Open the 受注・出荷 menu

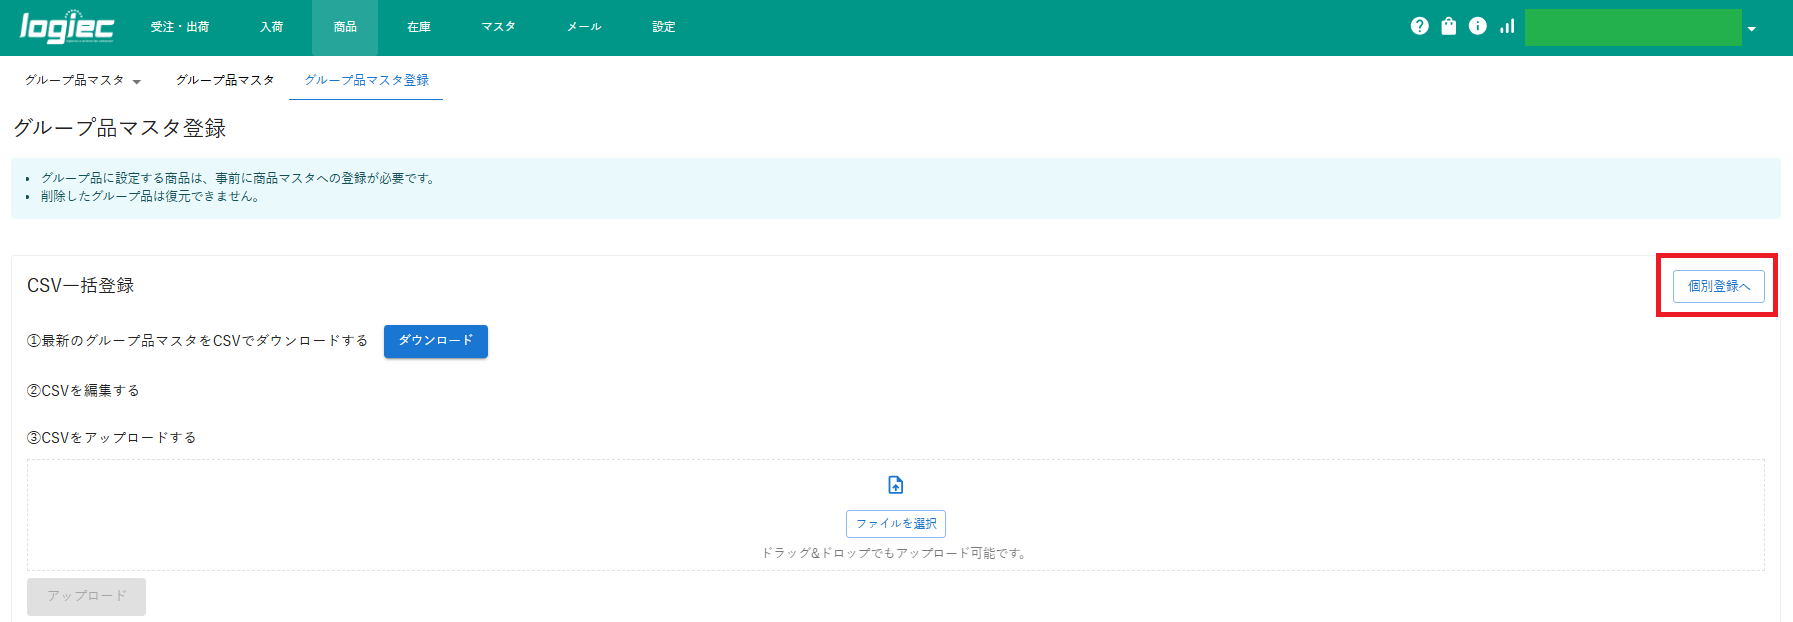180,27
